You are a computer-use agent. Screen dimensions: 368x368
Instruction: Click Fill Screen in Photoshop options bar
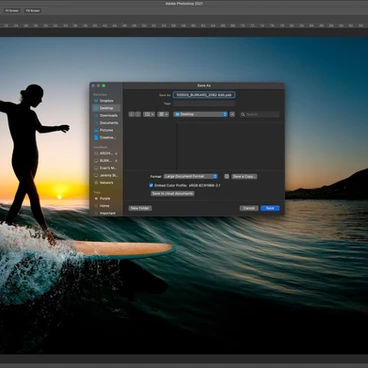coord(33,11)
